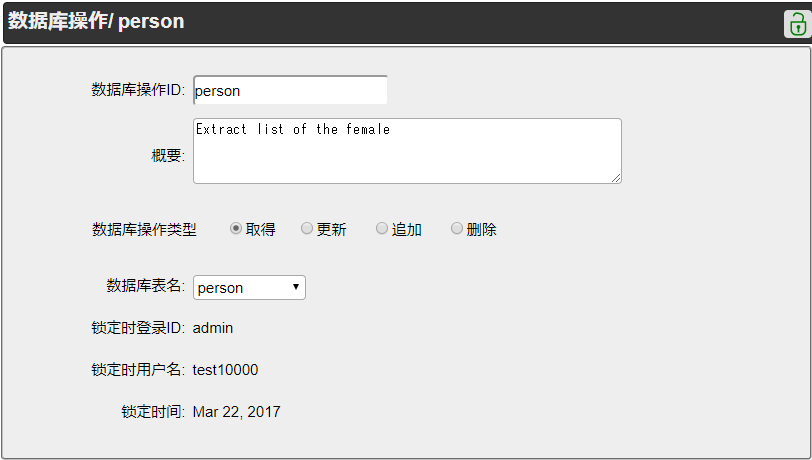Click into the 概要 summary textarea
This screenshot has height=460, width=812.
(x=406, y=151)
